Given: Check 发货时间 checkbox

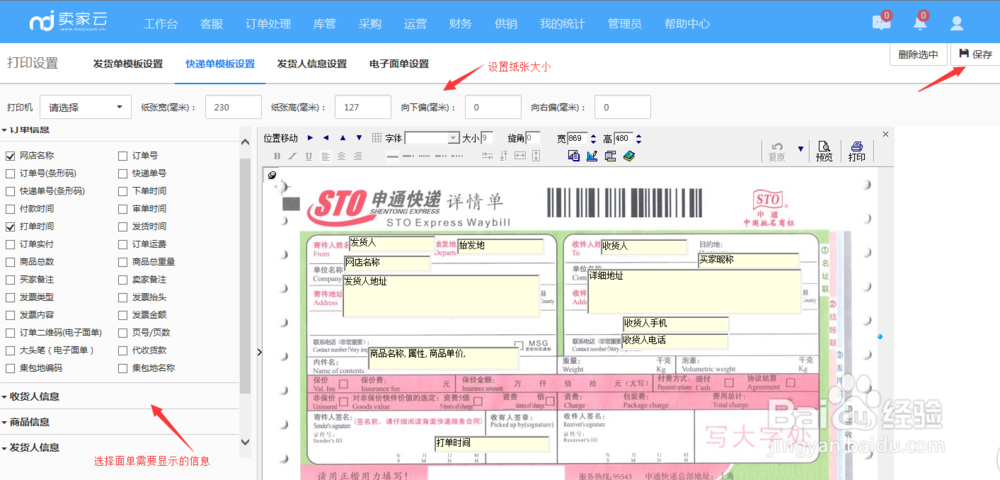Looking at the screenshot, I should [x=123, y=226].
